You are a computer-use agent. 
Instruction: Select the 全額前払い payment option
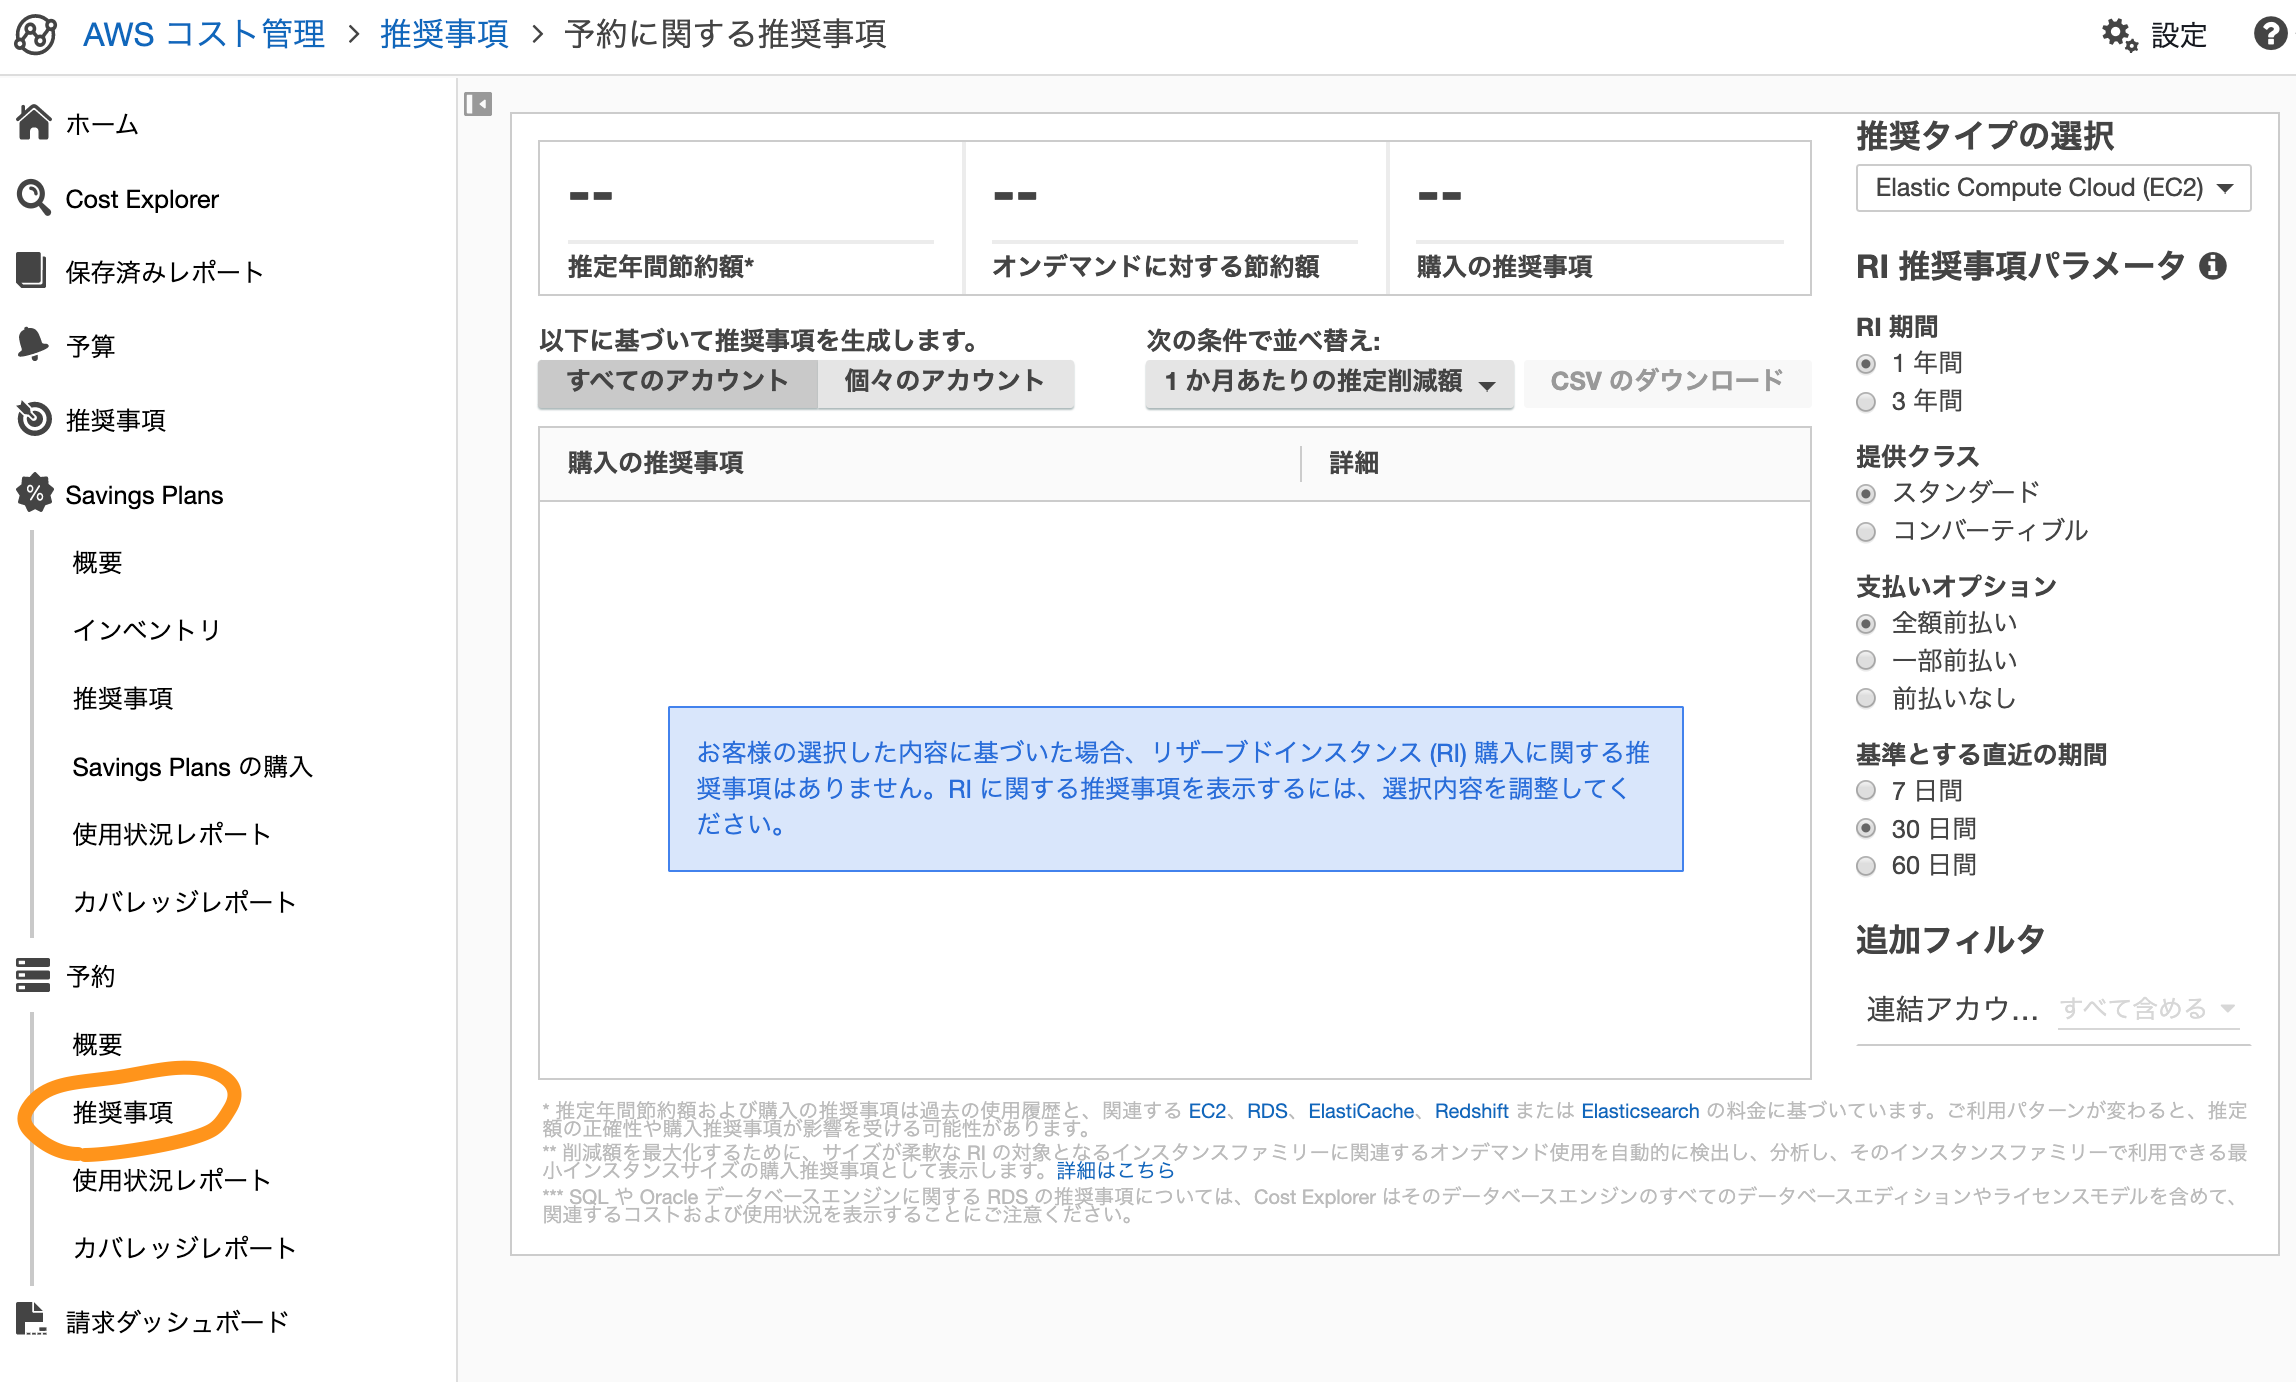pos(1866,624)
